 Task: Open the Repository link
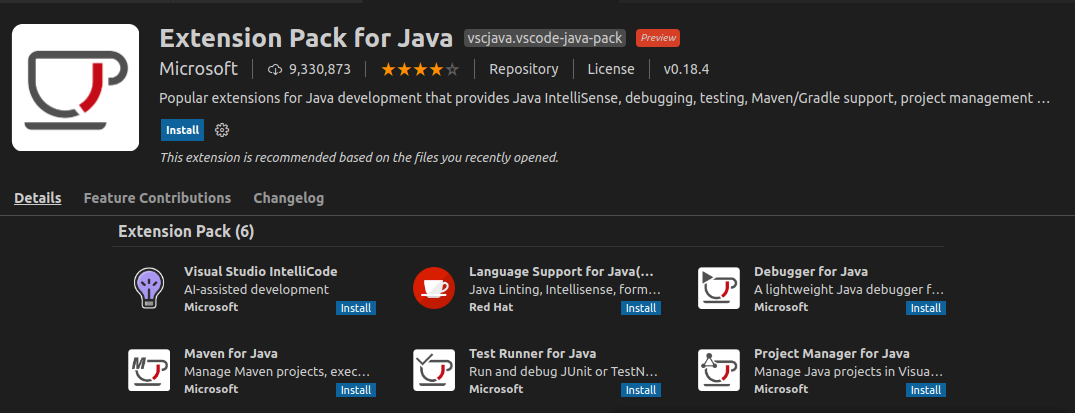click(x=523, y=69)
